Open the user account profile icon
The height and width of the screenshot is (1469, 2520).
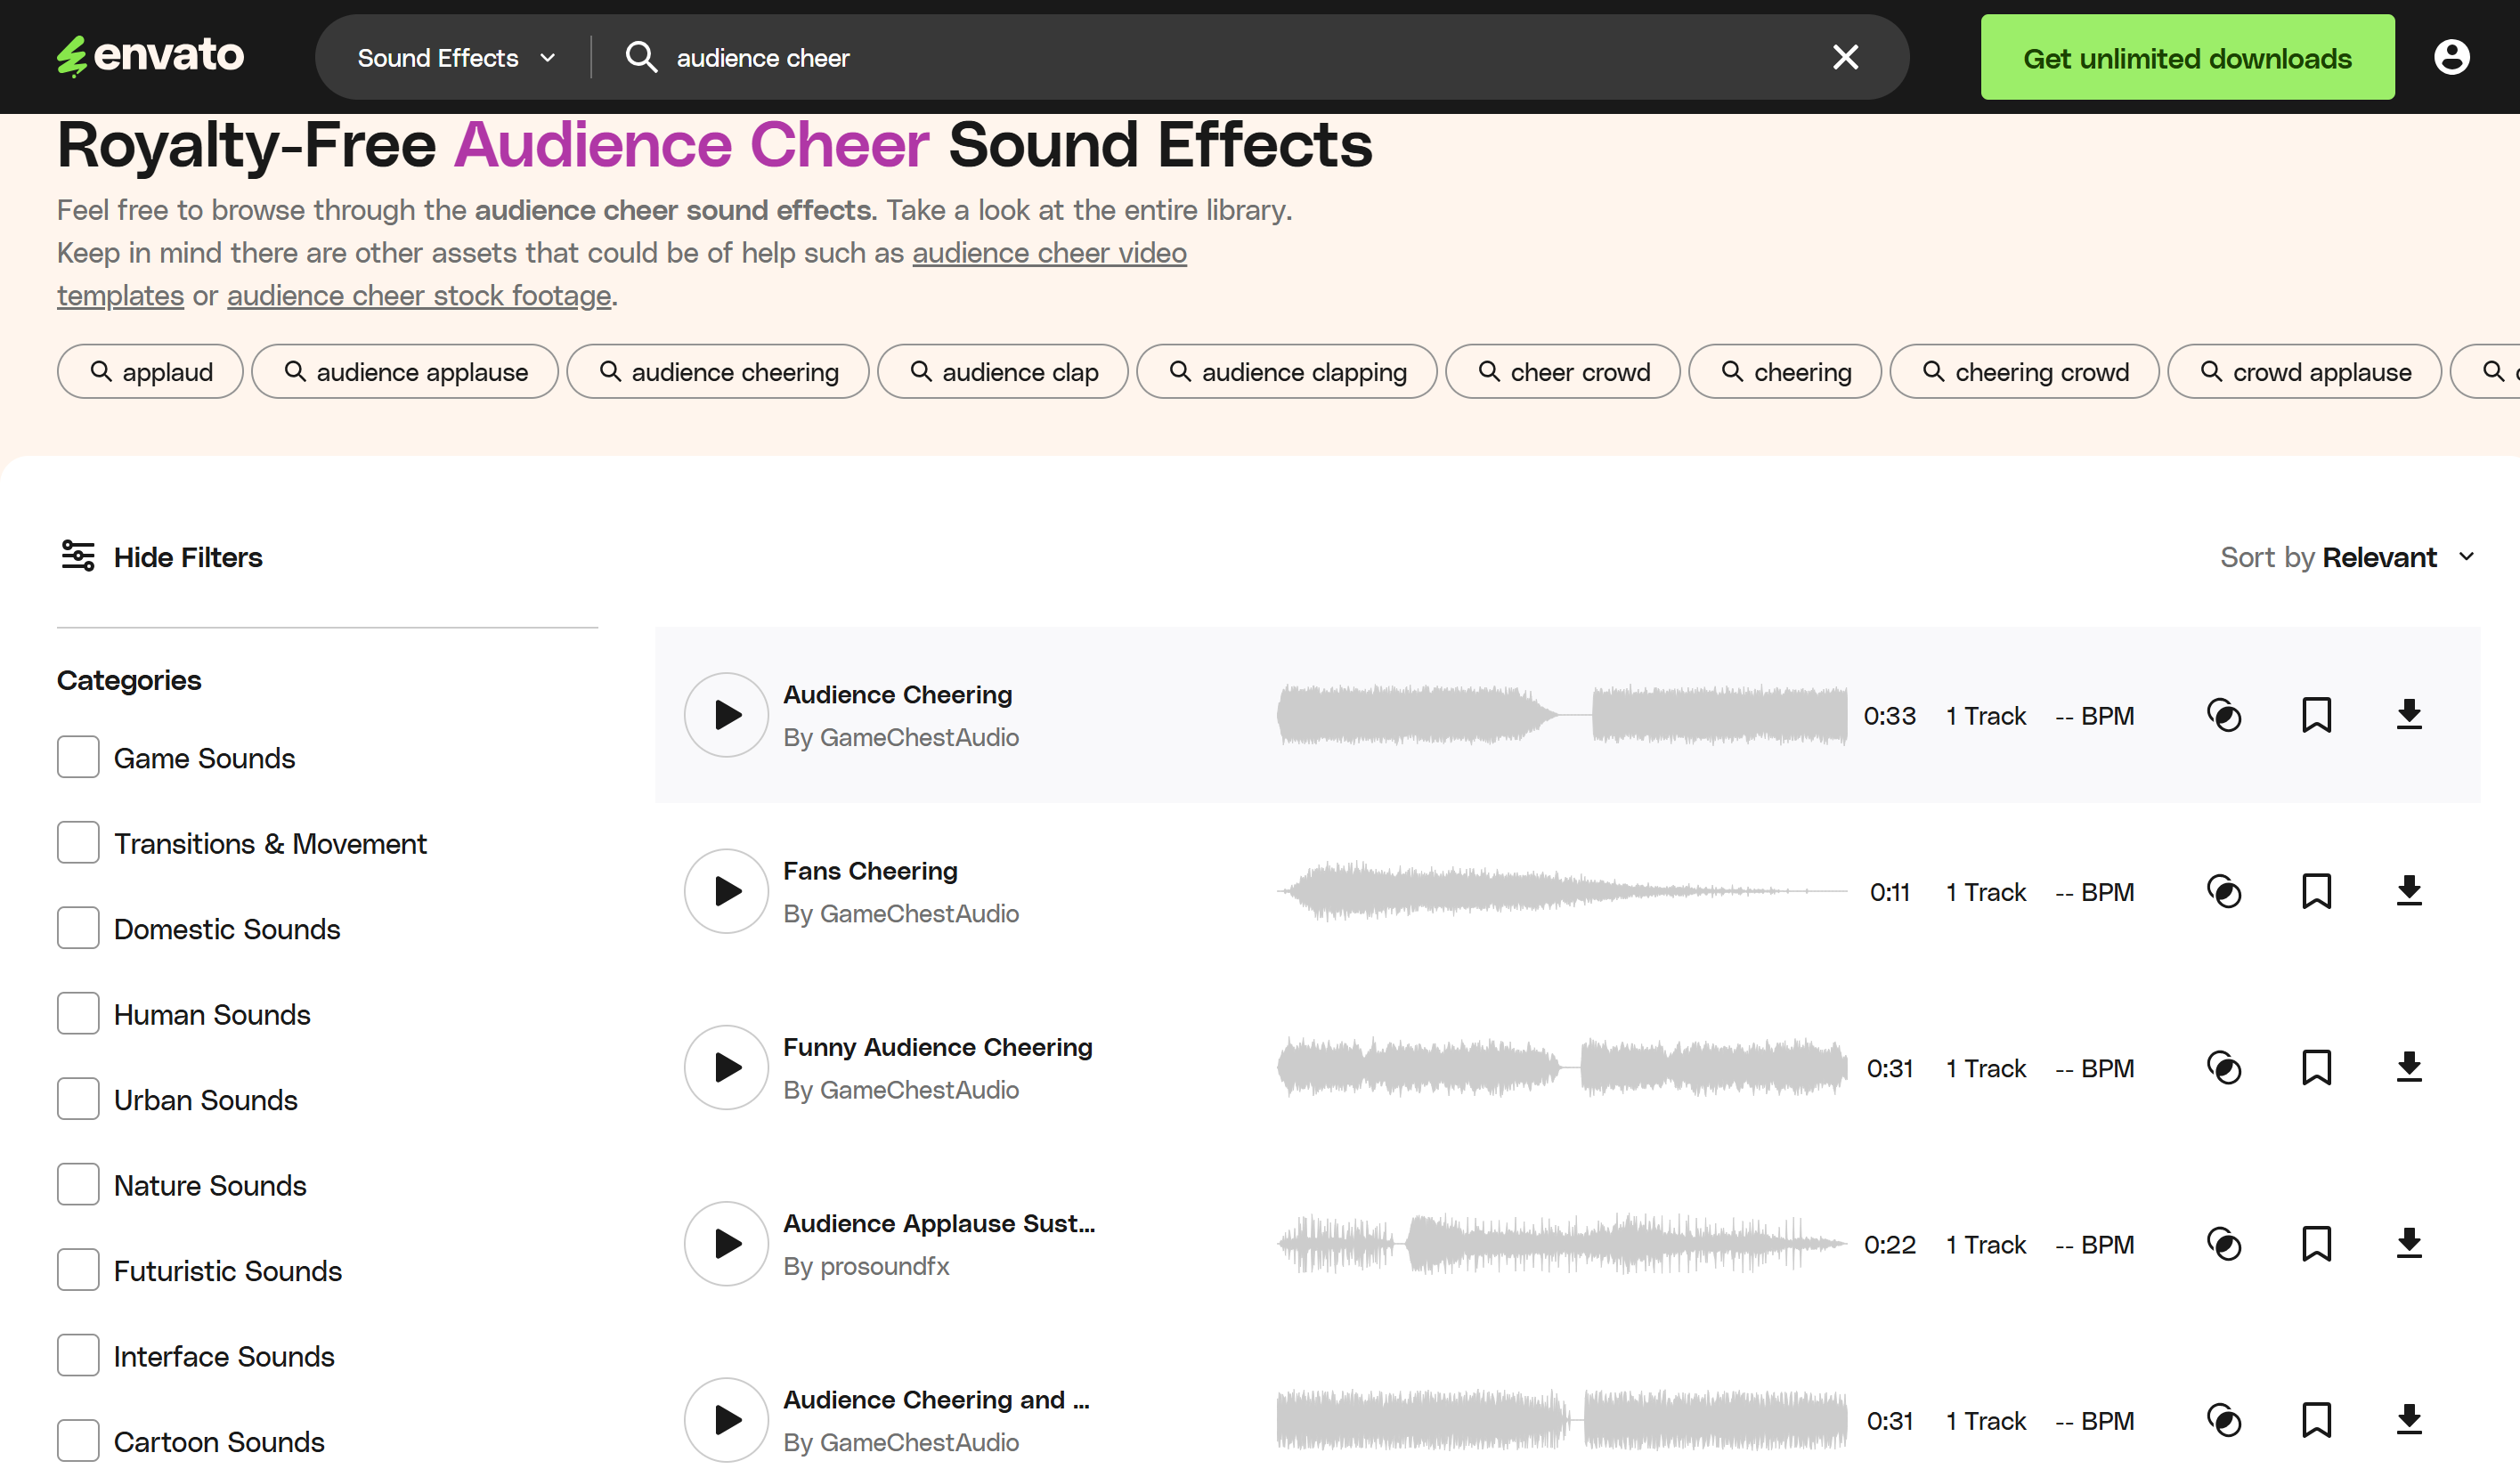click(2450, 57)
